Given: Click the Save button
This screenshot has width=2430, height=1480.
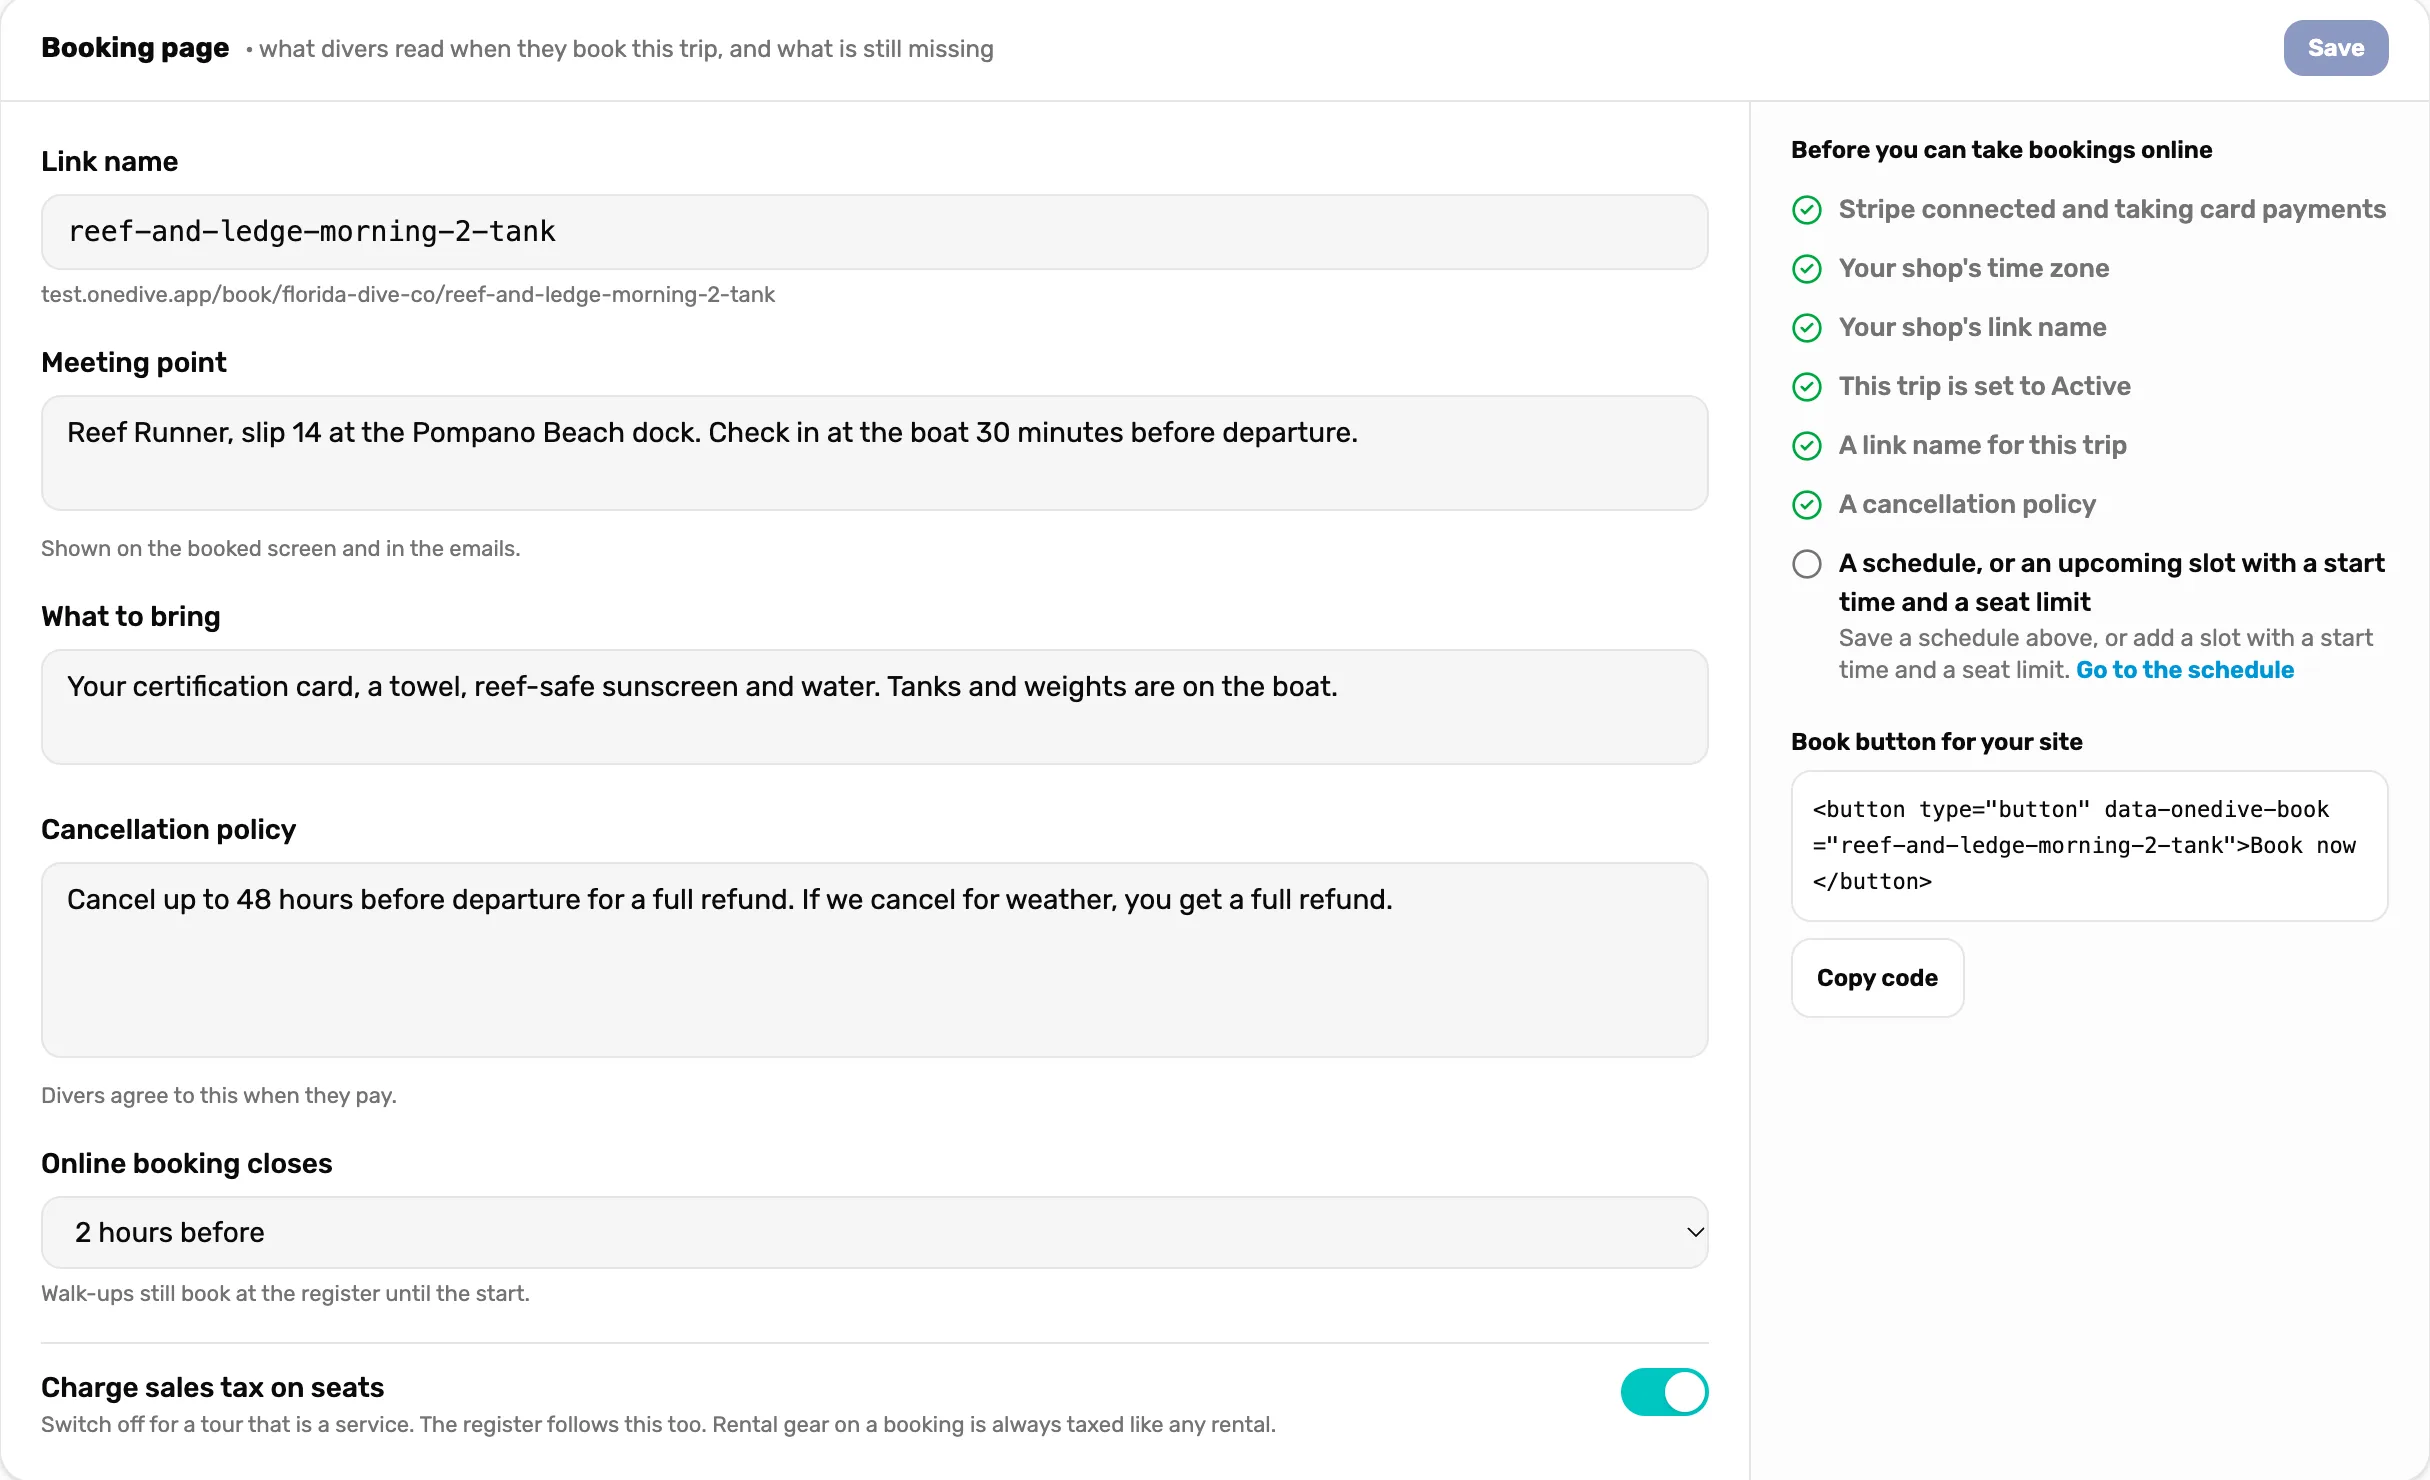Looking at the screenshot, I should 2335,48.
